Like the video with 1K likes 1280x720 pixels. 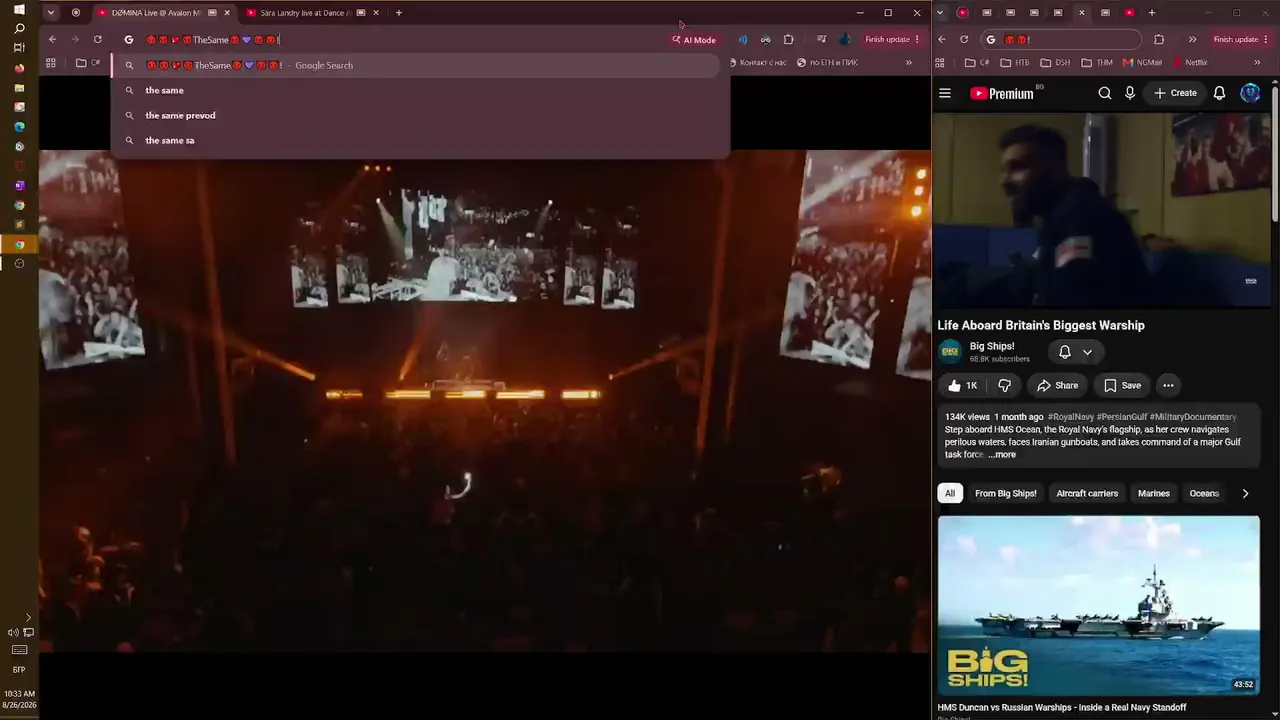pyautogui.click(x=963, y=385)
